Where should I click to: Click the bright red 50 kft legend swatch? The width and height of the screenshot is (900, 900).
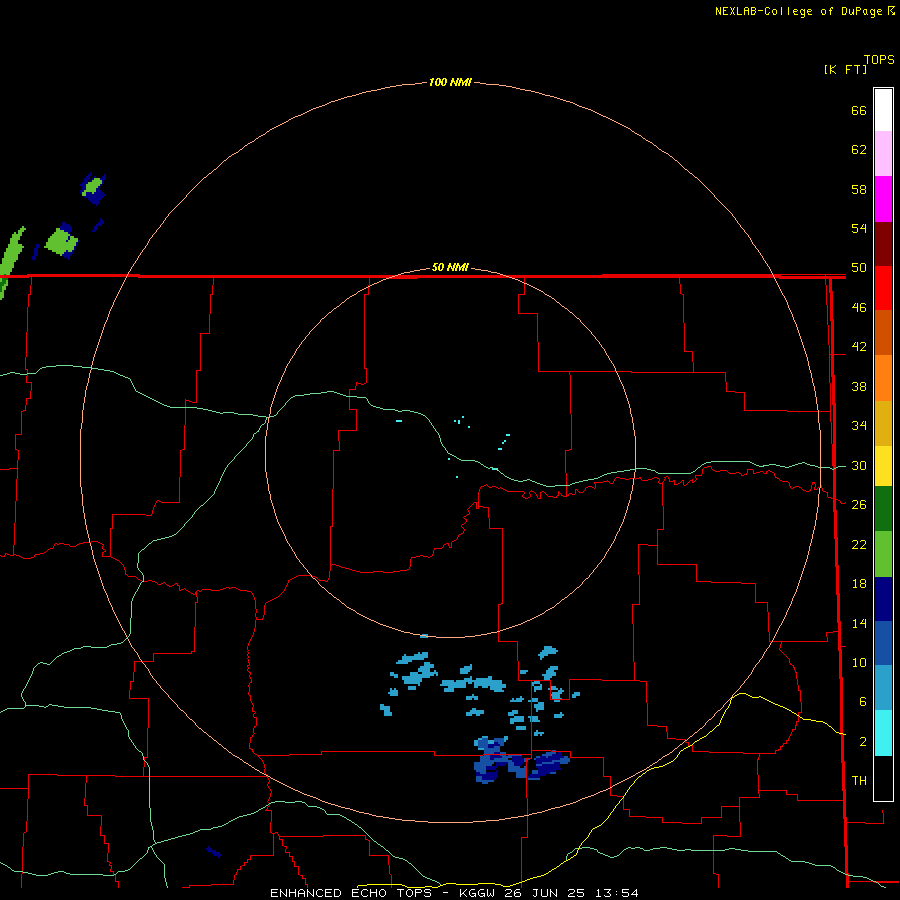883,288
